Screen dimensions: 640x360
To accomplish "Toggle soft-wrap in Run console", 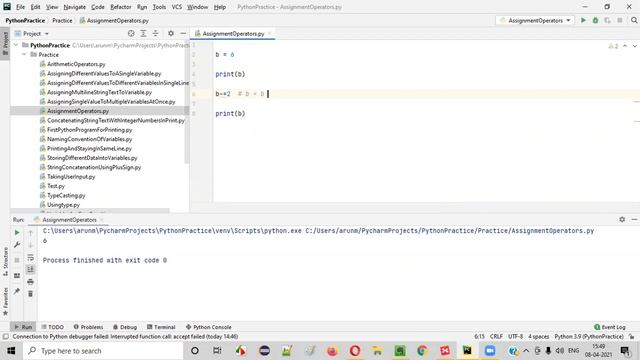I will 30,258.
